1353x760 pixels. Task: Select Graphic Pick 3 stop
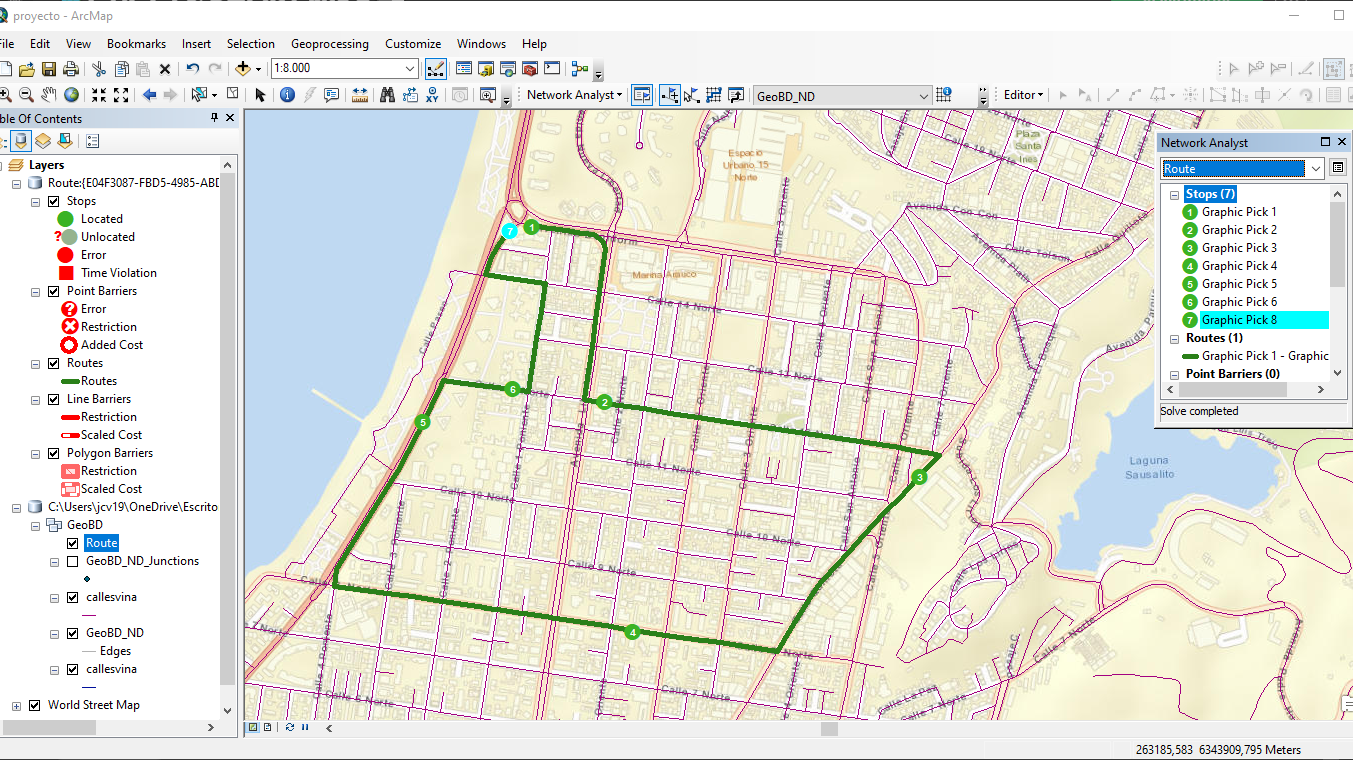tap(1239, 248)
